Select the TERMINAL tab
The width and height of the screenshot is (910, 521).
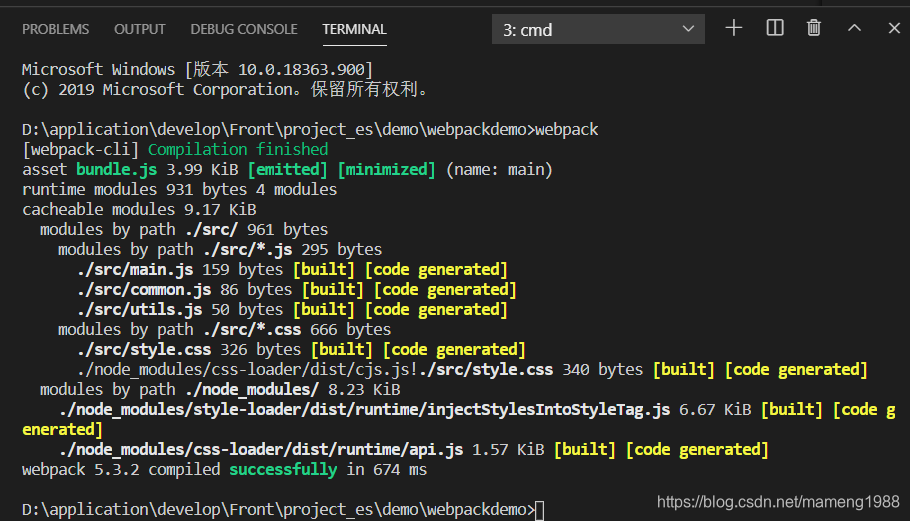pyautogui.click(x=355, y=30)
